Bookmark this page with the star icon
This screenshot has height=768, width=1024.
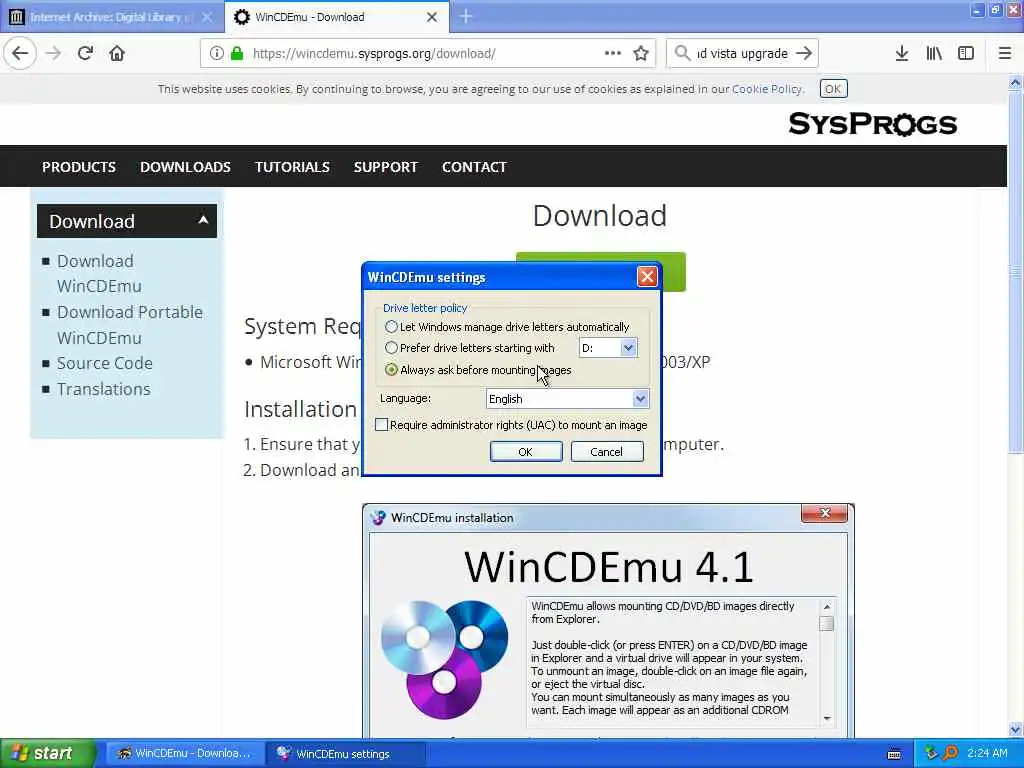[641, 54]
